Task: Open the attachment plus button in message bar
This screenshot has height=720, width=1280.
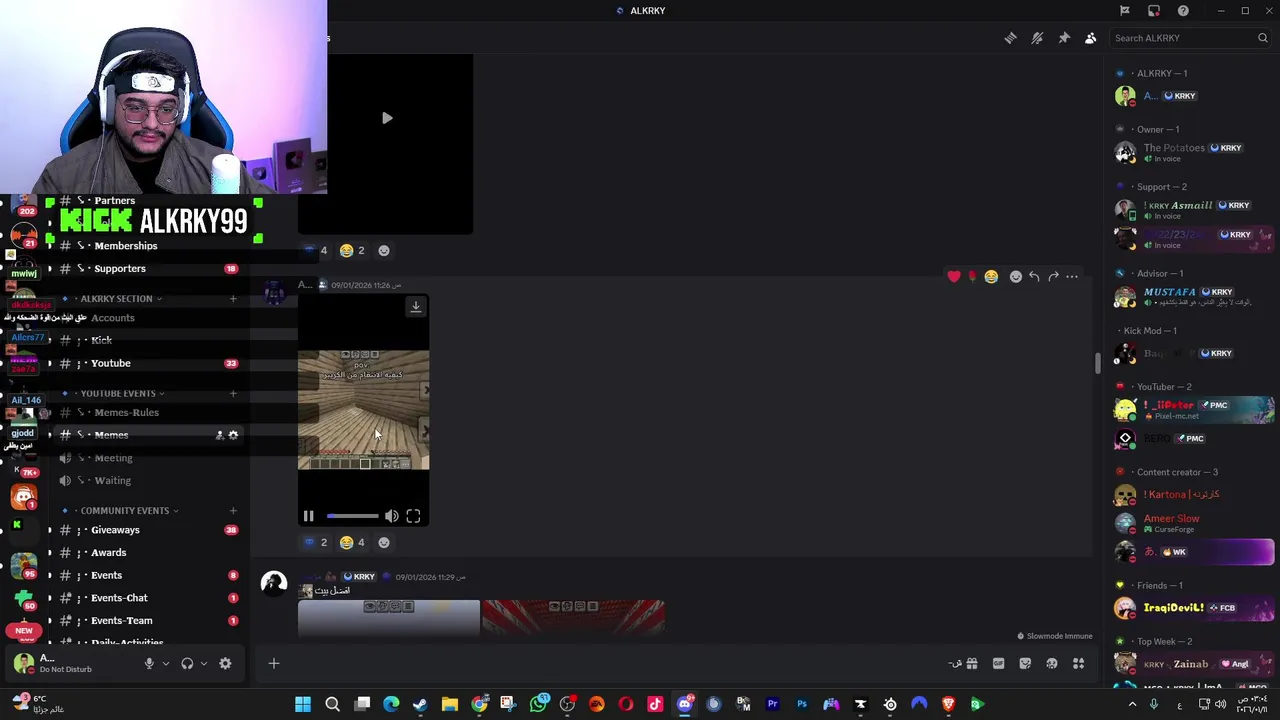Action: coord(273,663)
